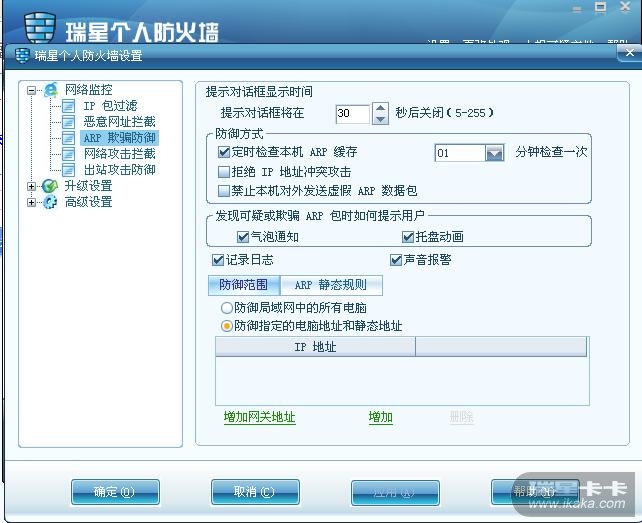The width and height of the screenshot is (642, 523).
Task: Select 升级设置 in the tree
Action: click(x=88, y=186)
